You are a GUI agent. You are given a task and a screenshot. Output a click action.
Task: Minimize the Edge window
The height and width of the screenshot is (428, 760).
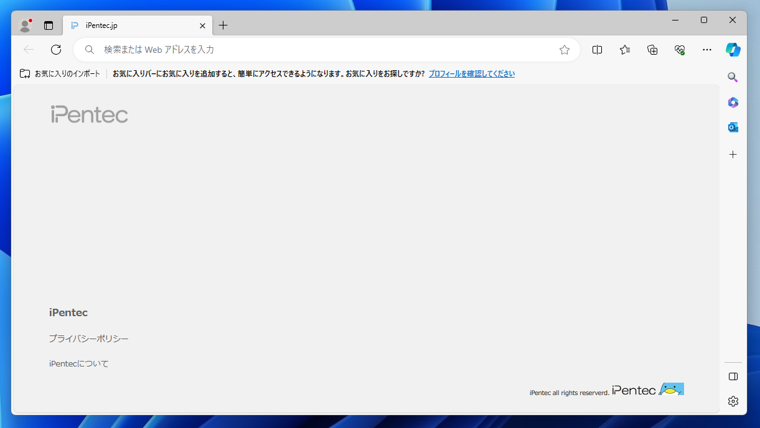(675, 20)
